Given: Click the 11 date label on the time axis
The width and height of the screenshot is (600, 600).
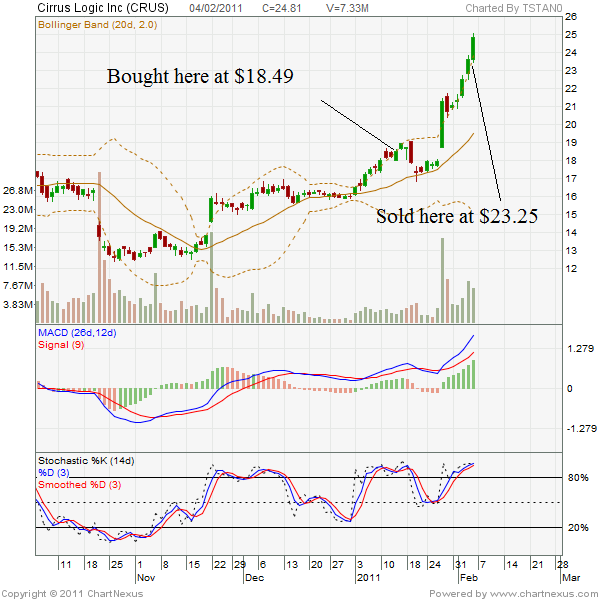Looking at the screenshot, I should coord(66,564).
